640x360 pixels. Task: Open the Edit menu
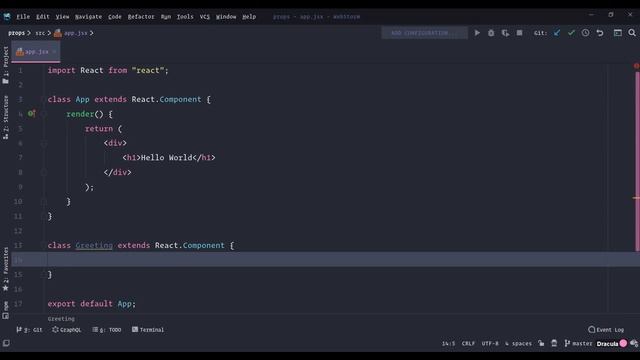pyautogui.click(x=42, y=17)
